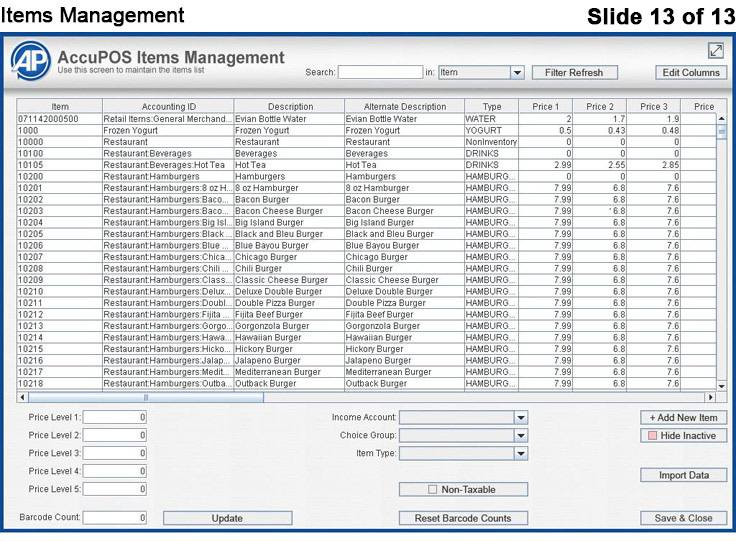Select item row 071142000500
The width and height of the screenshot is (736, 541).
366,119
